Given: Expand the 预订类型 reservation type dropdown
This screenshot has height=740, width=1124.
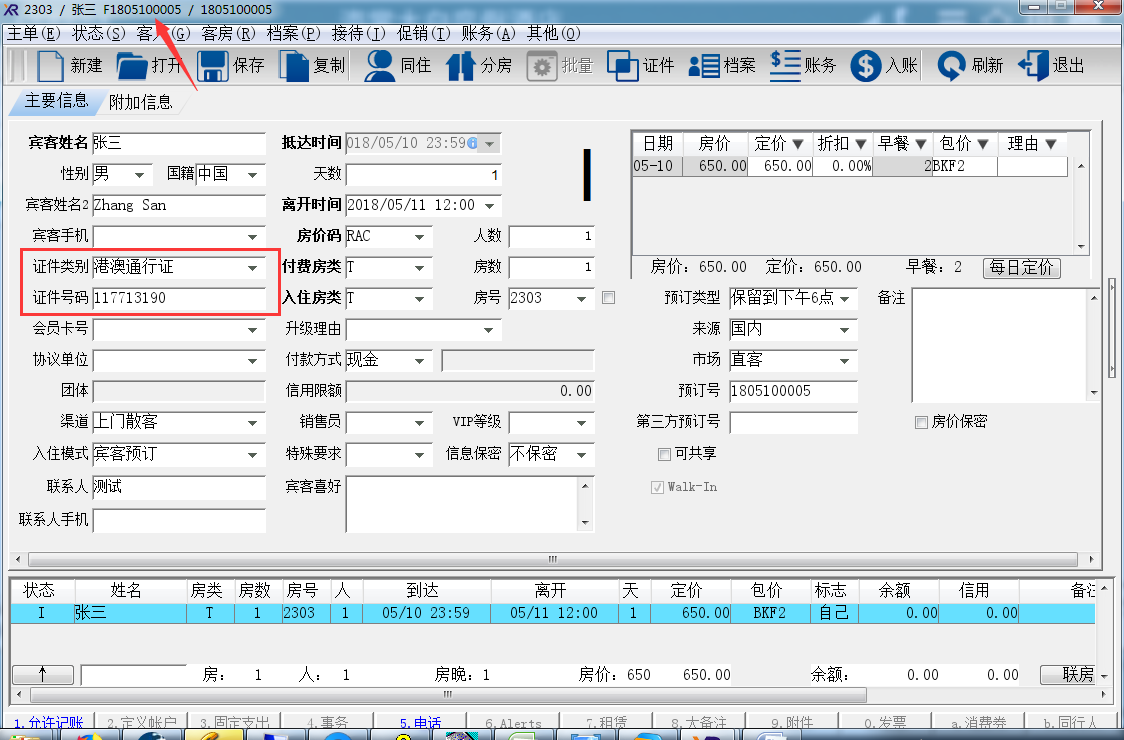Looking at the screenshot, I should pyautogui.click(x=844, y=298).
